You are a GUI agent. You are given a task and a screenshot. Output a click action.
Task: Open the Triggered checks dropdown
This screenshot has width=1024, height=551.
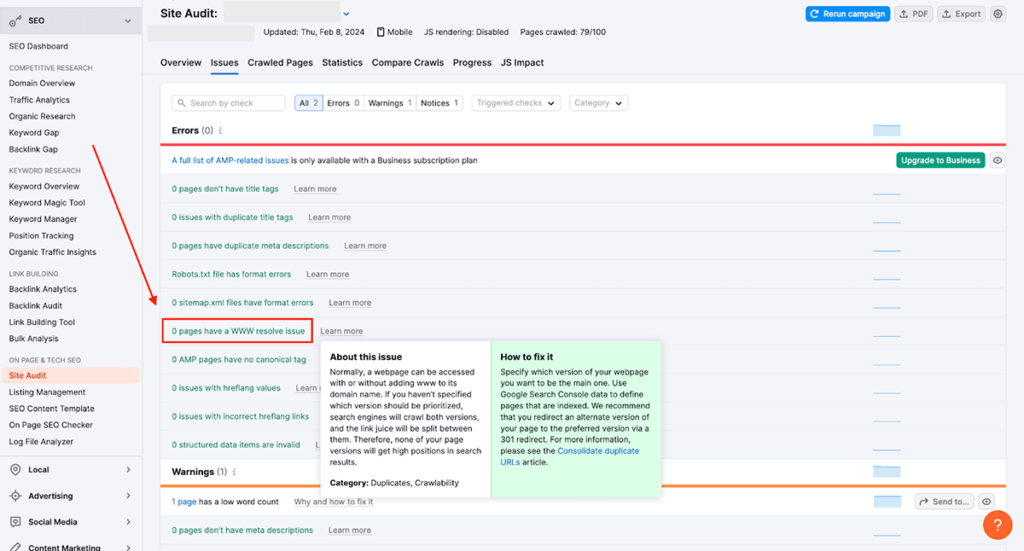[x=515, y=103]
